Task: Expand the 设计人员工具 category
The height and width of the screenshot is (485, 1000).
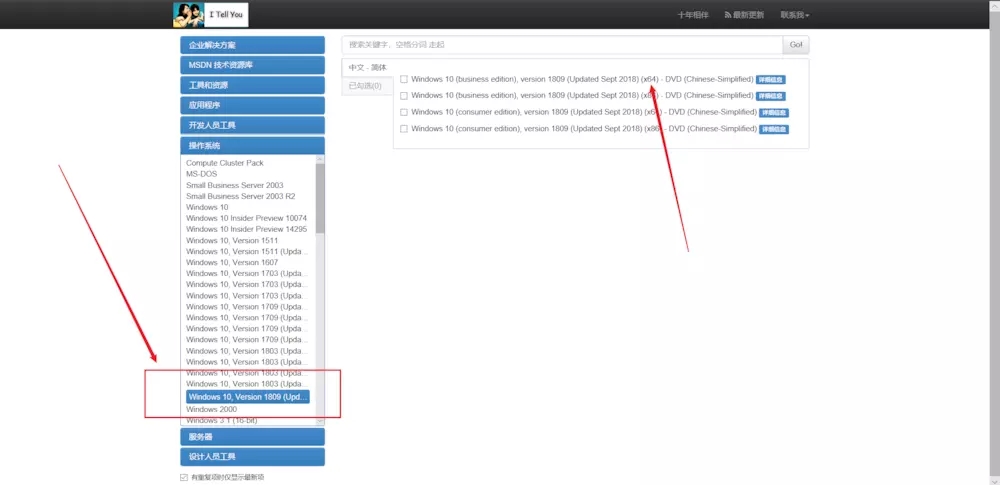Action: (x=253, y=457)
